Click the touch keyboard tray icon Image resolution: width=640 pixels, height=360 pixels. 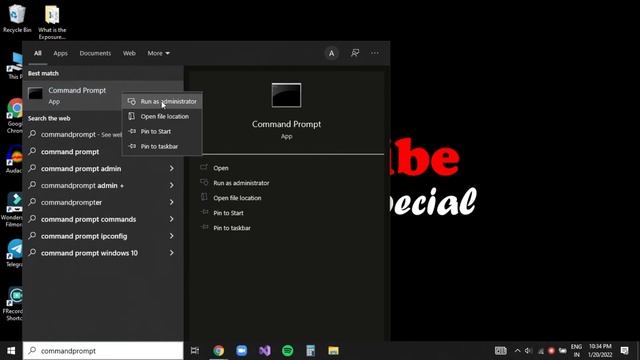tap(501, 351)
